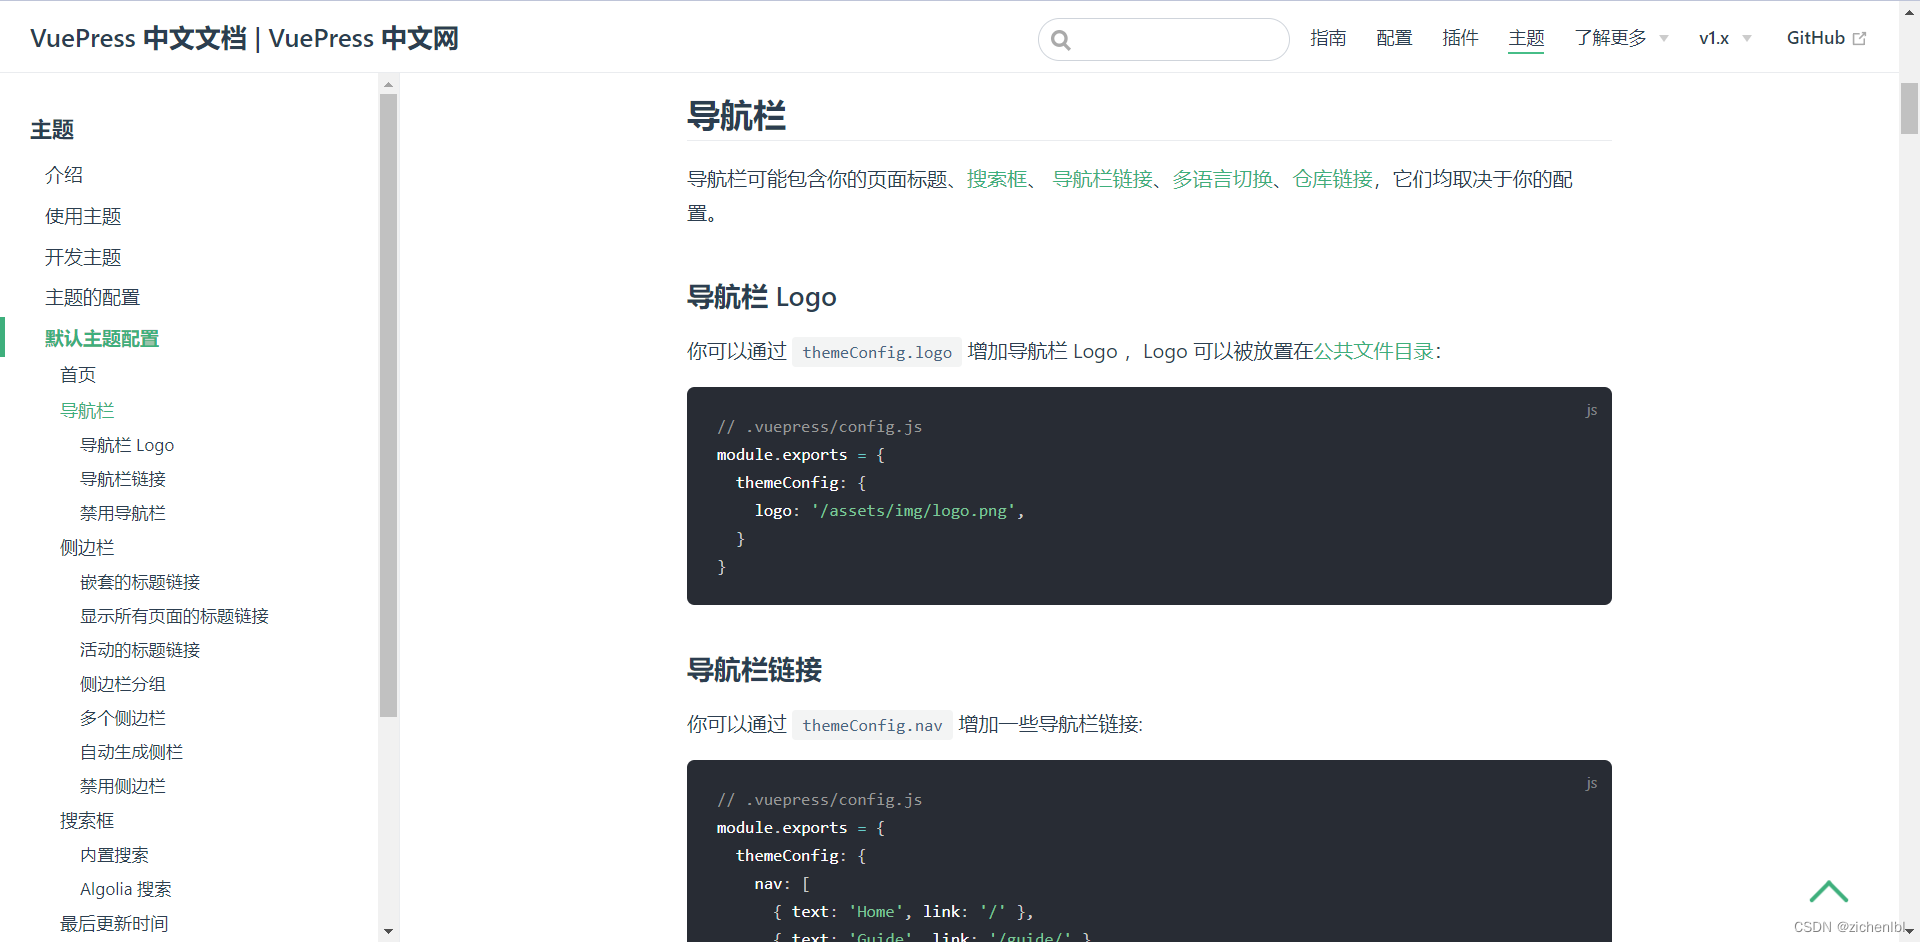
Task: Click the themeConfig.logo inline code
Action: pyautogui.click(x=877, y=352)
